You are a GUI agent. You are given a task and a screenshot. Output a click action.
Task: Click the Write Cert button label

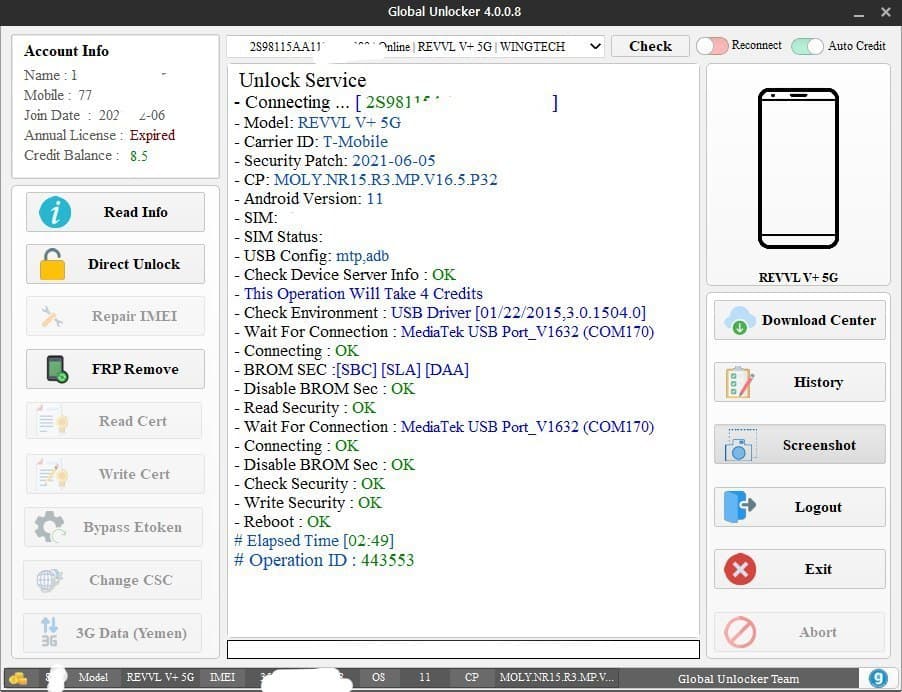134,474
